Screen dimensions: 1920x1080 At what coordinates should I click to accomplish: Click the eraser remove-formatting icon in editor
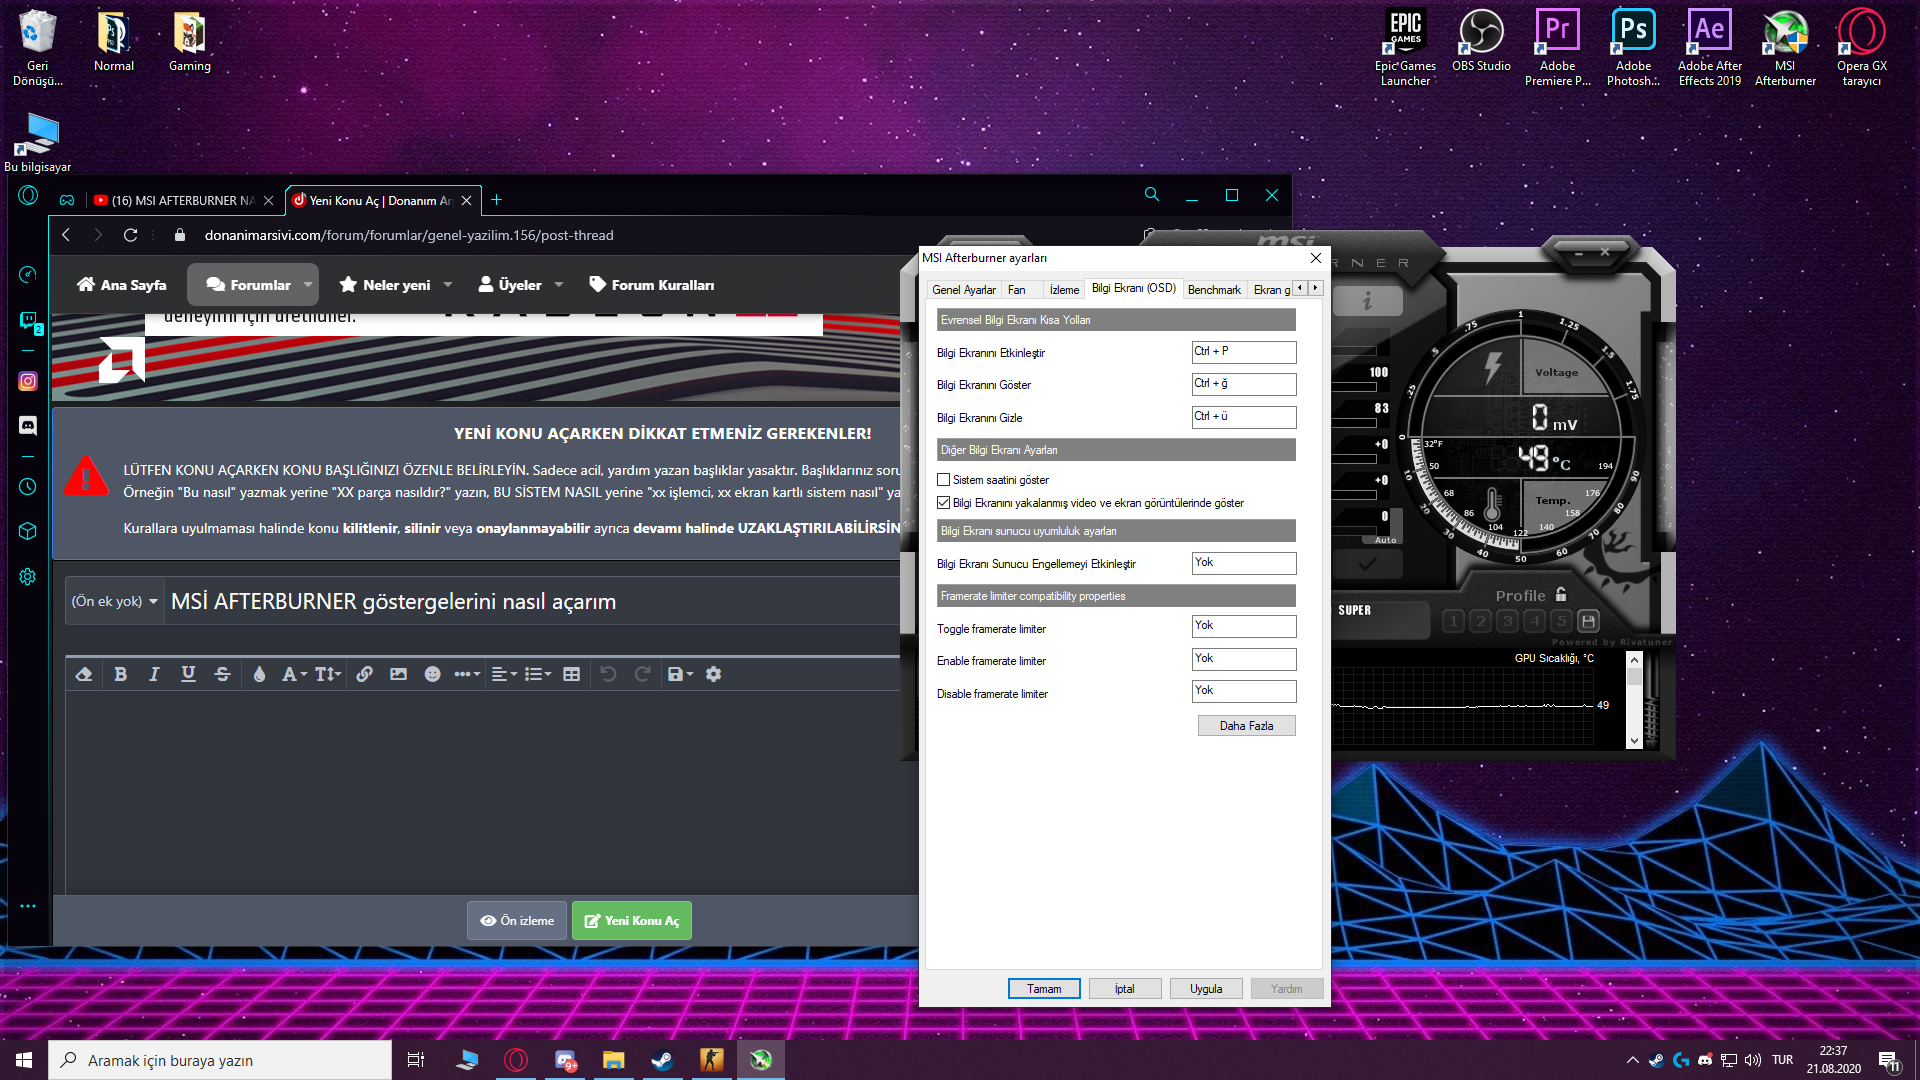pyautogui.click(x=84, y=675)
